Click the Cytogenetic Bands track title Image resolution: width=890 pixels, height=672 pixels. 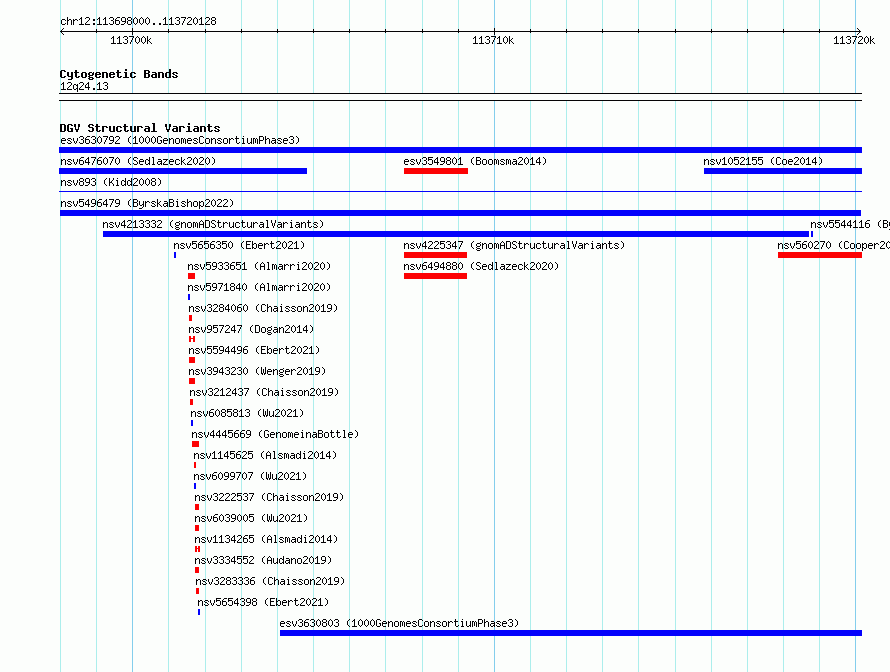point(119,74)
